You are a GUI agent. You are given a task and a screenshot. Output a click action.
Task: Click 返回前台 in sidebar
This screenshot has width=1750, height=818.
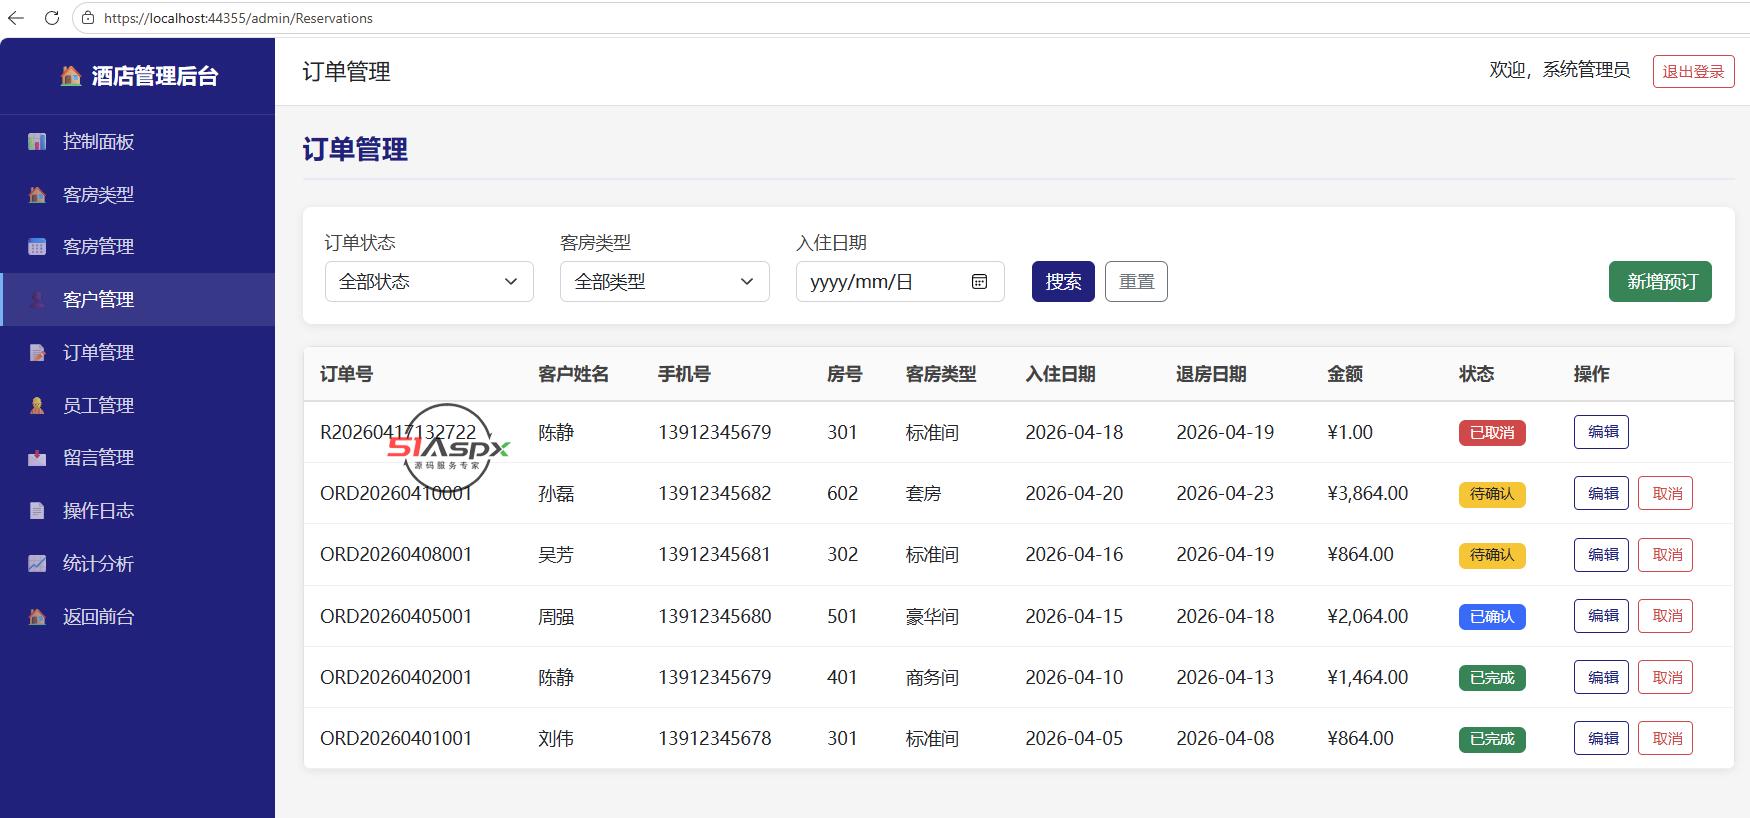point(138,617)
